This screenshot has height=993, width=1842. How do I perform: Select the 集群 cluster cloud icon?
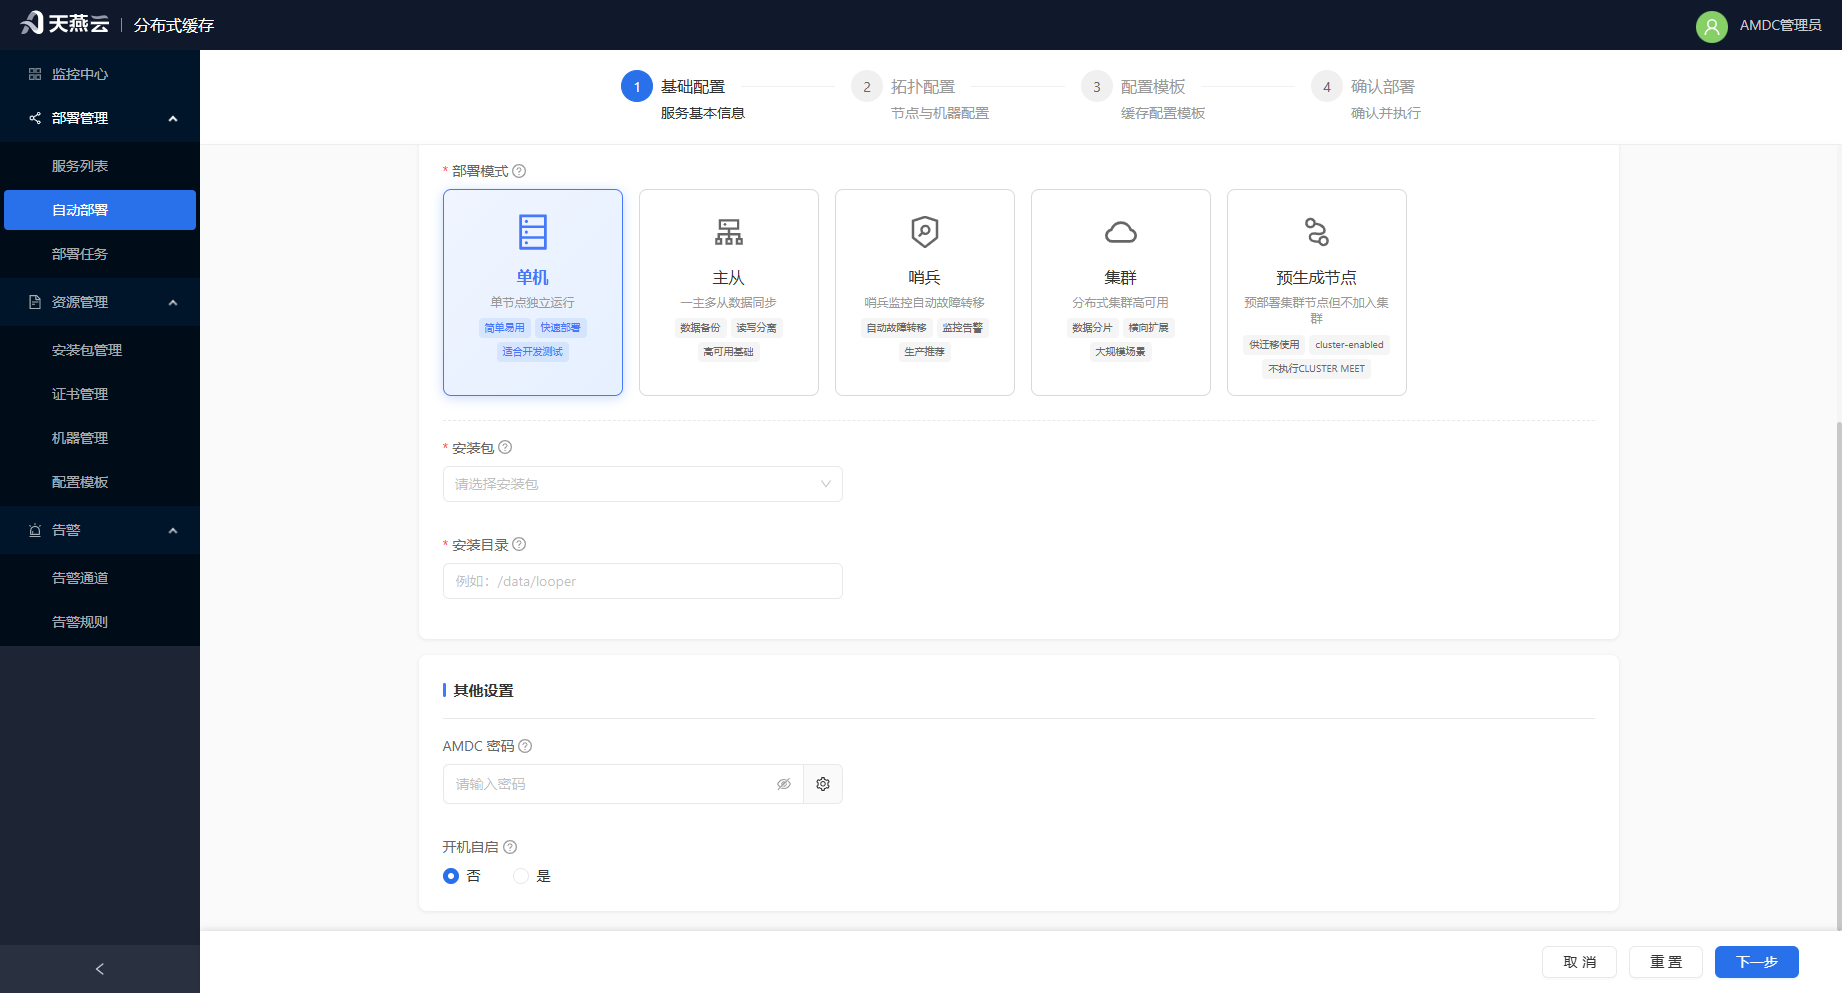pos(1121,232)
